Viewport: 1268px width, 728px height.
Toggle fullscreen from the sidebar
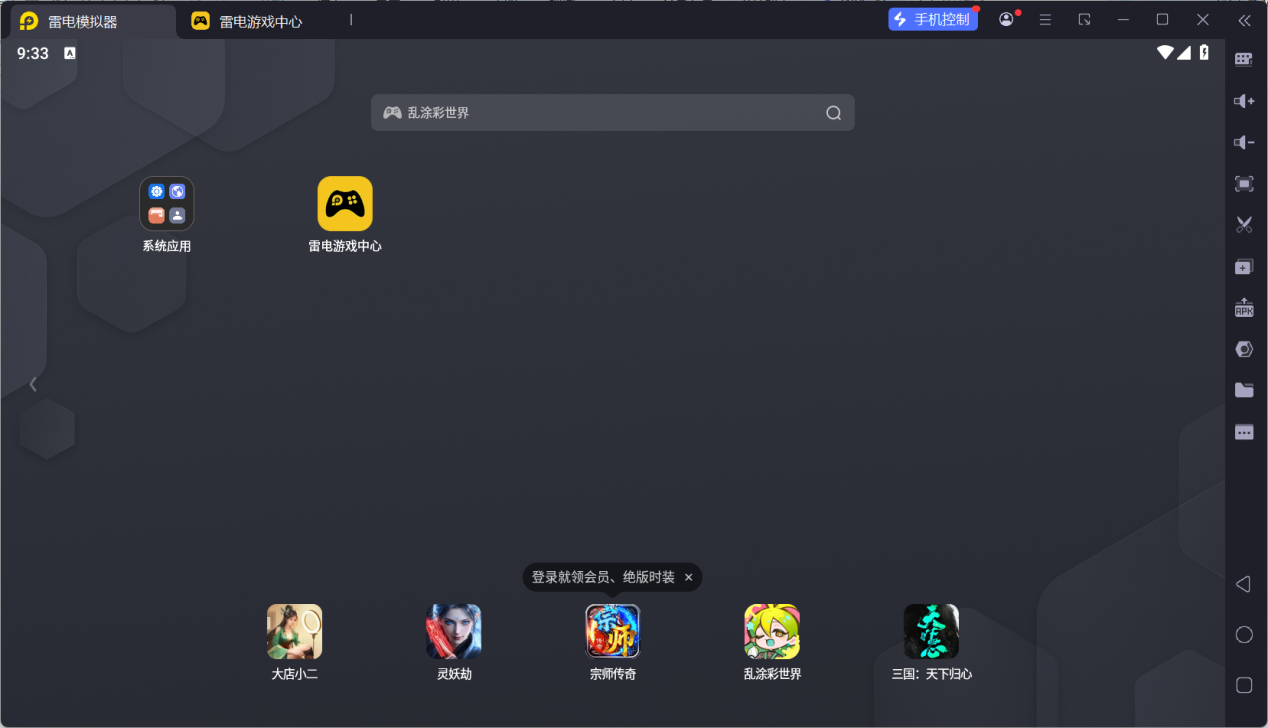point(1244,184)
